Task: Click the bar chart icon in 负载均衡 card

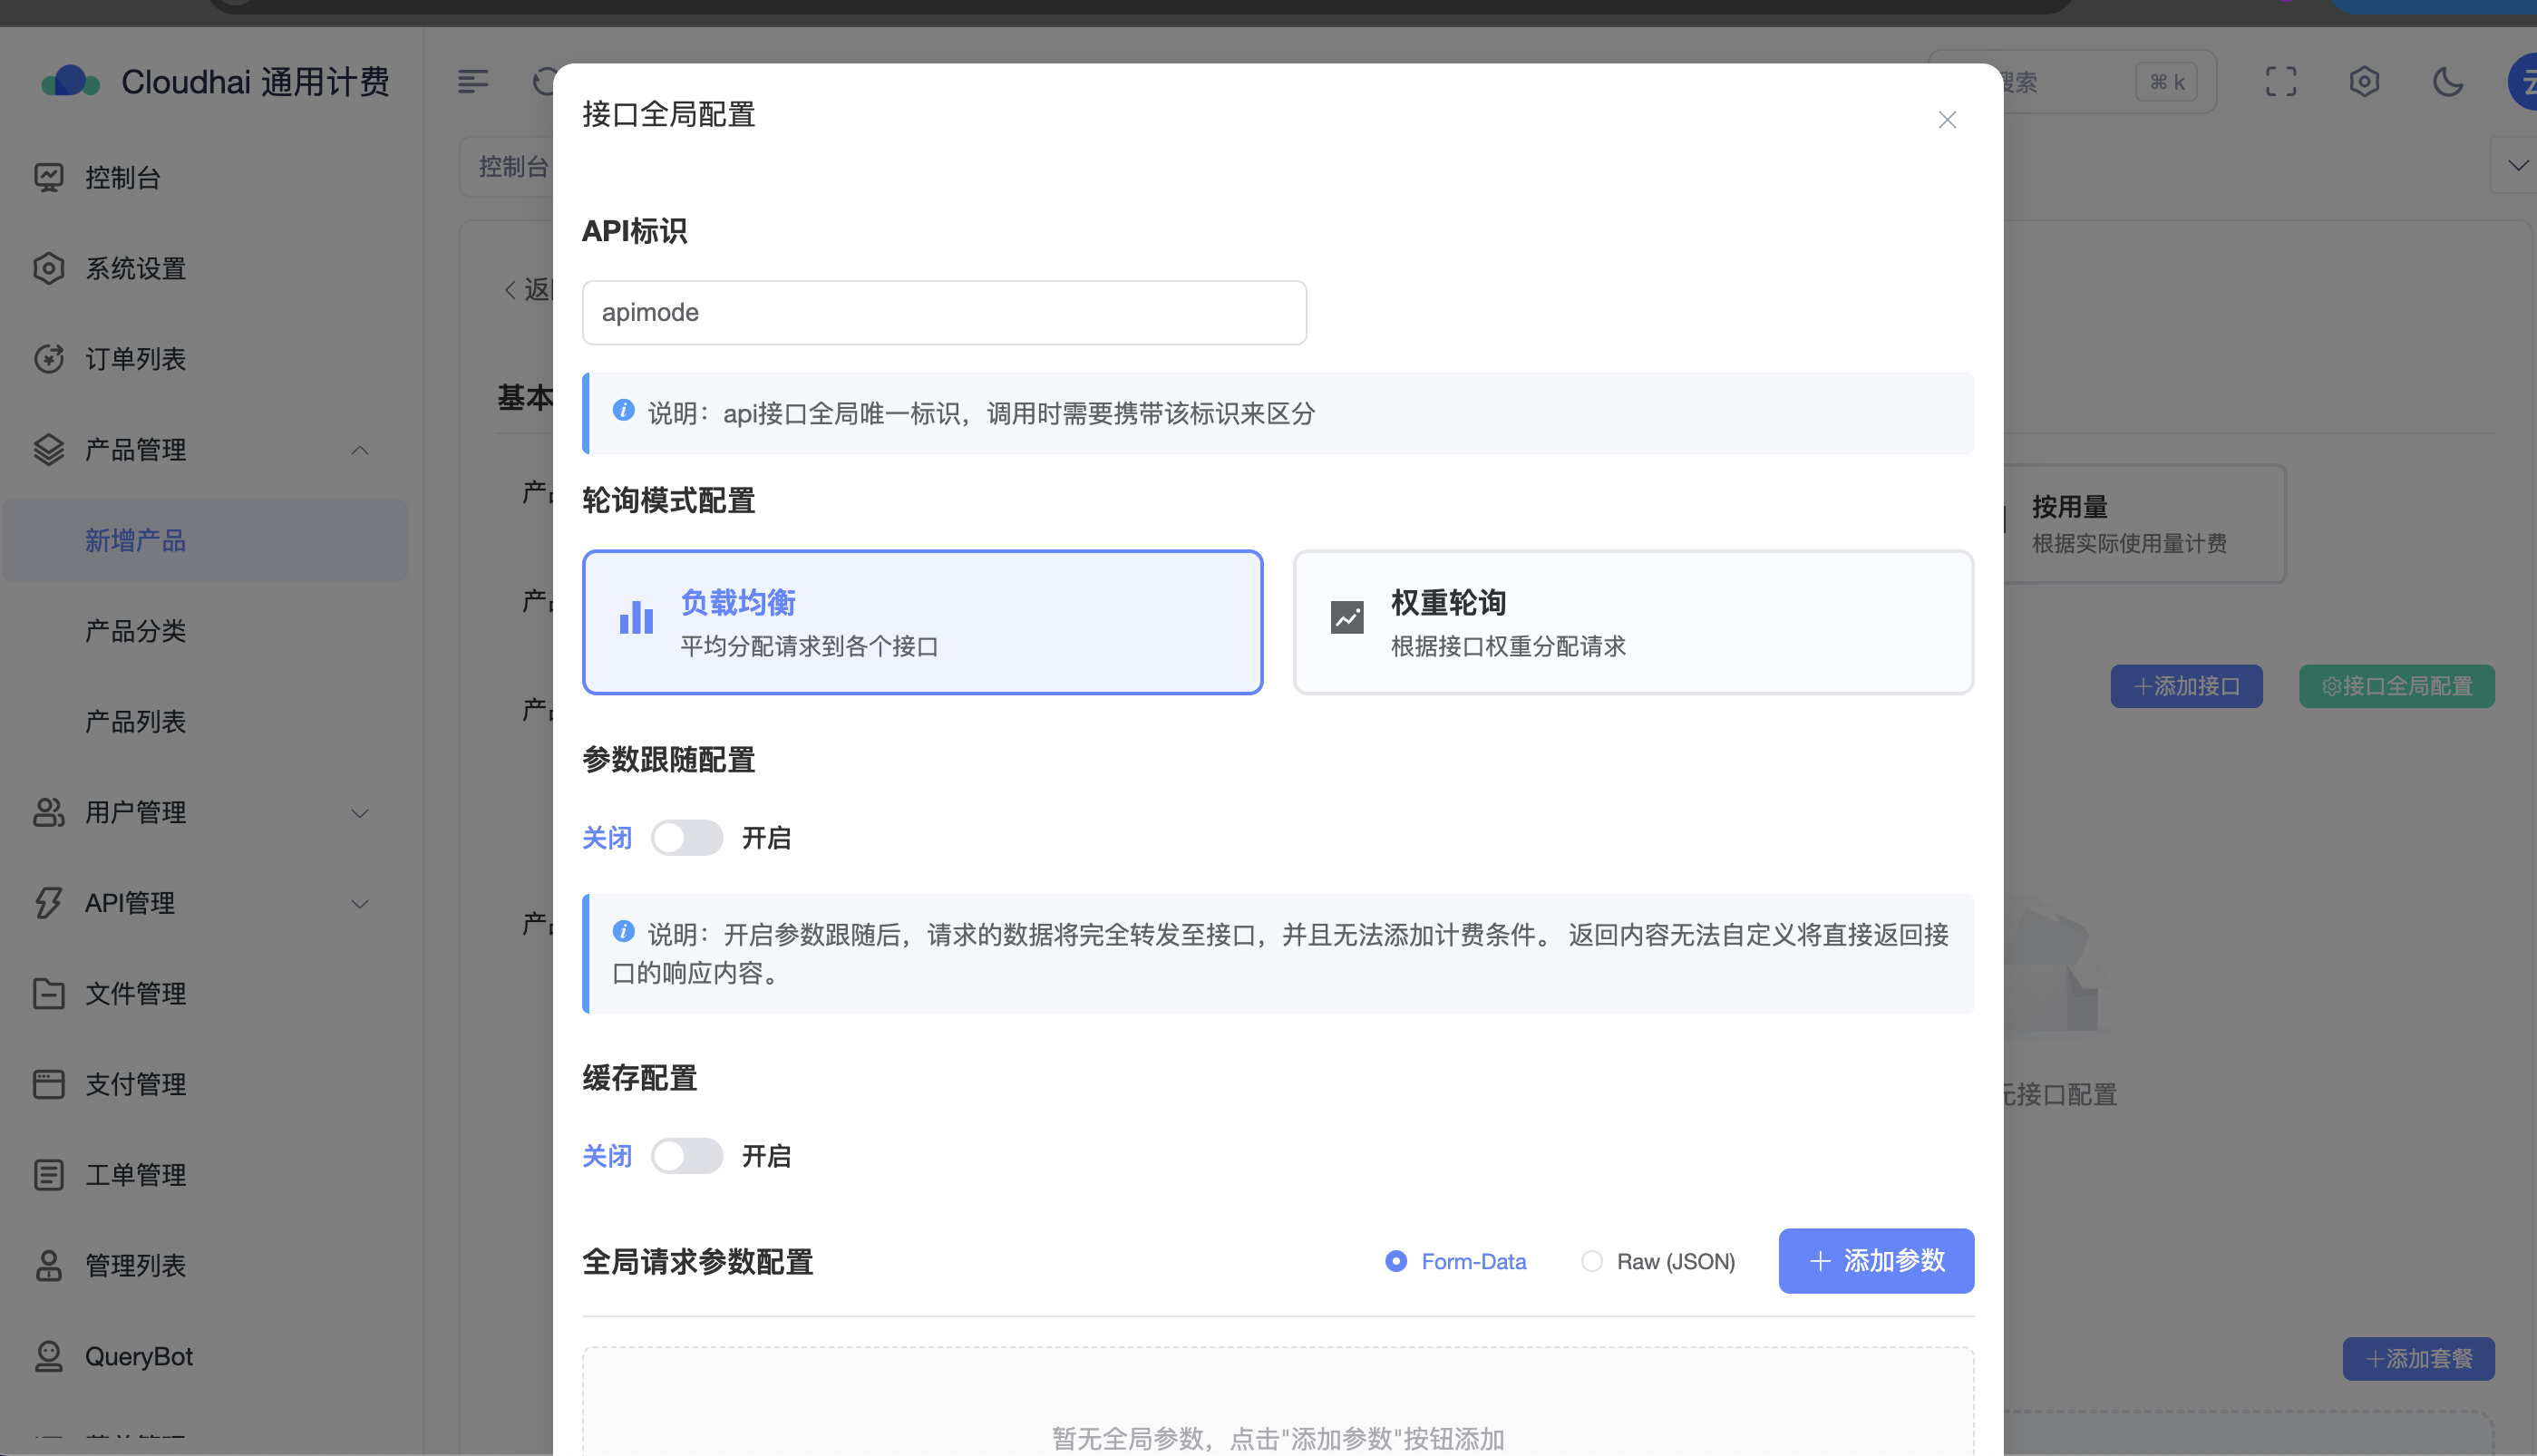Action: [636, 617]
